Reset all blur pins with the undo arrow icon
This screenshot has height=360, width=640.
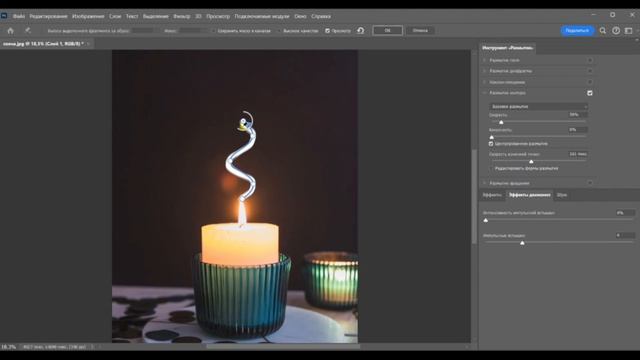point(361,31)
